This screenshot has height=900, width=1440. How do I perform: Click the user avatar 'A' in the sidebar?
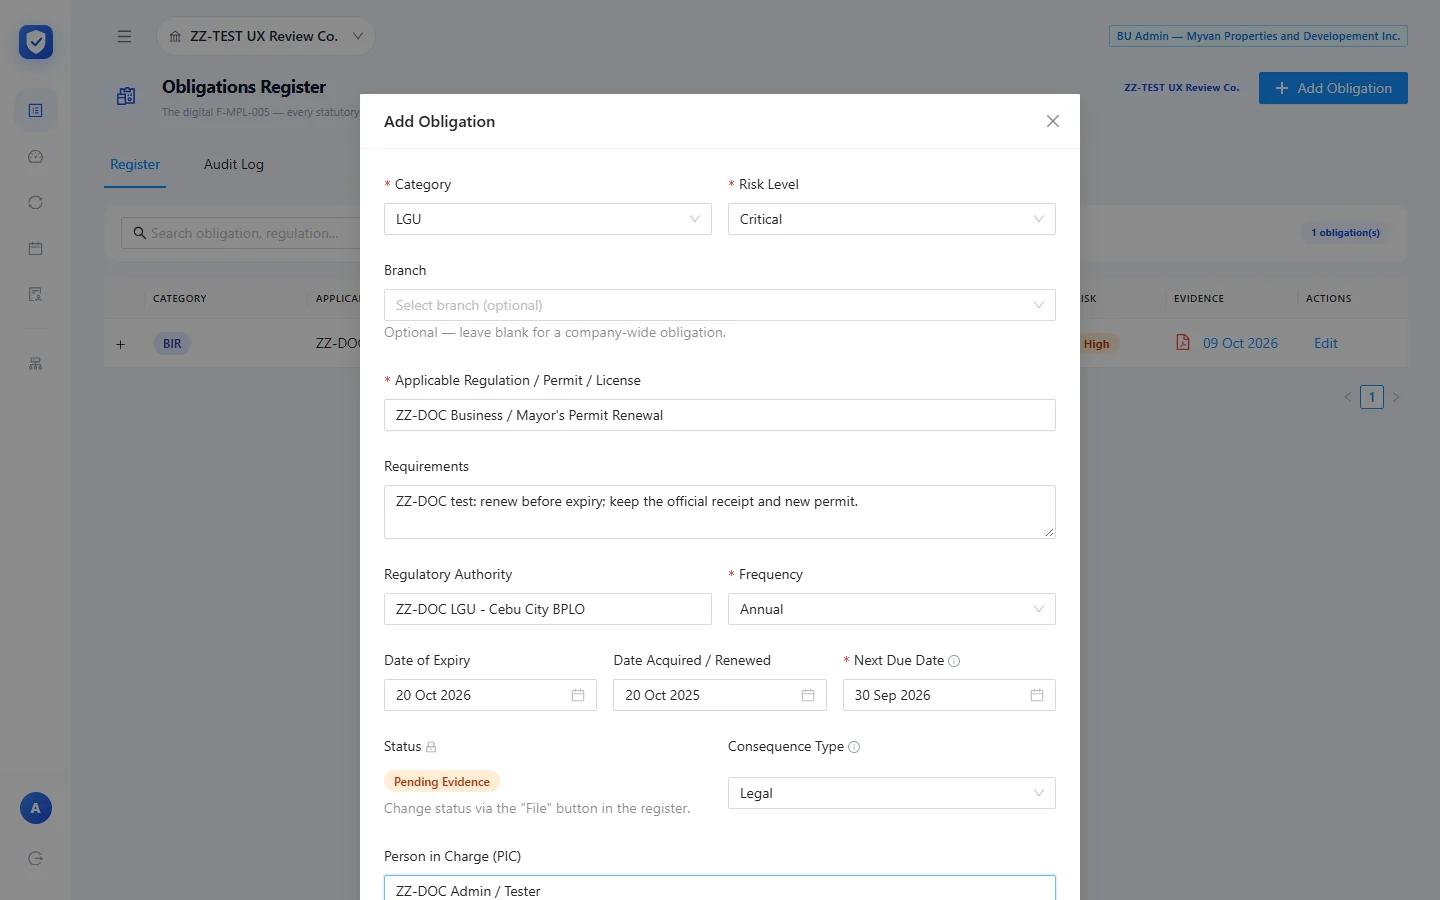coord(36,808)
